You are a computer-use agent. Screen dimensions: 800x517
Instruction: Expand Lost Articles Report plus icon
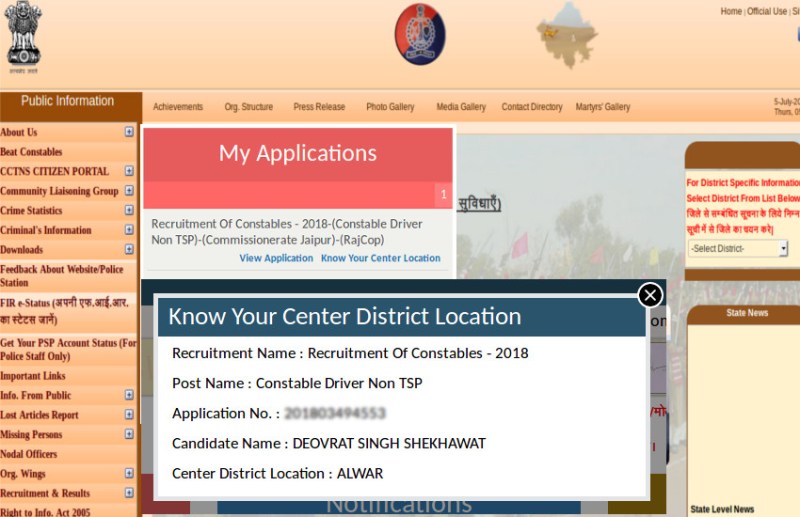pyautogui.click(x=129, y=414)
